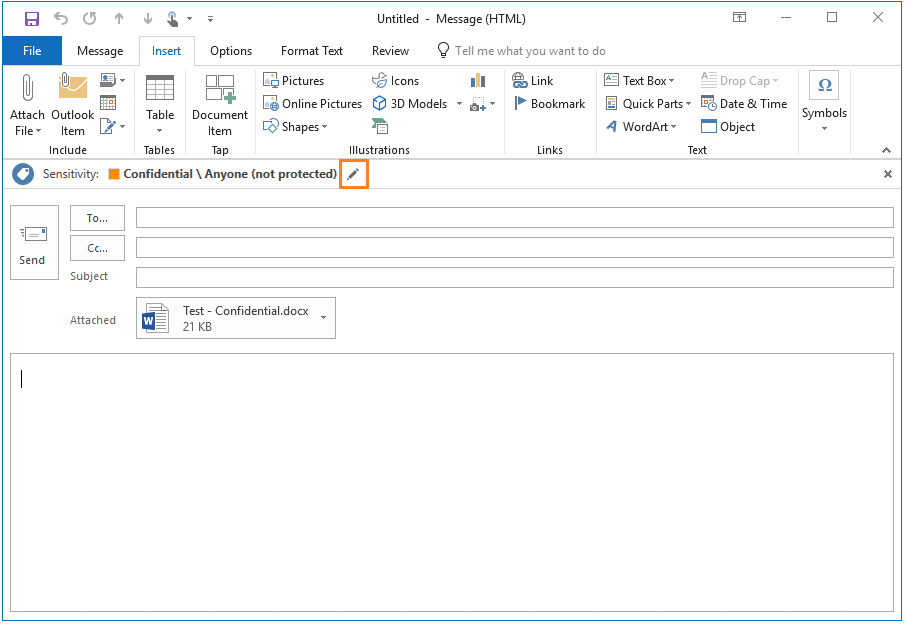This screenshot has width=905, height=624.
Task: Insert an Outlook Item
Action: pos(73,105)
